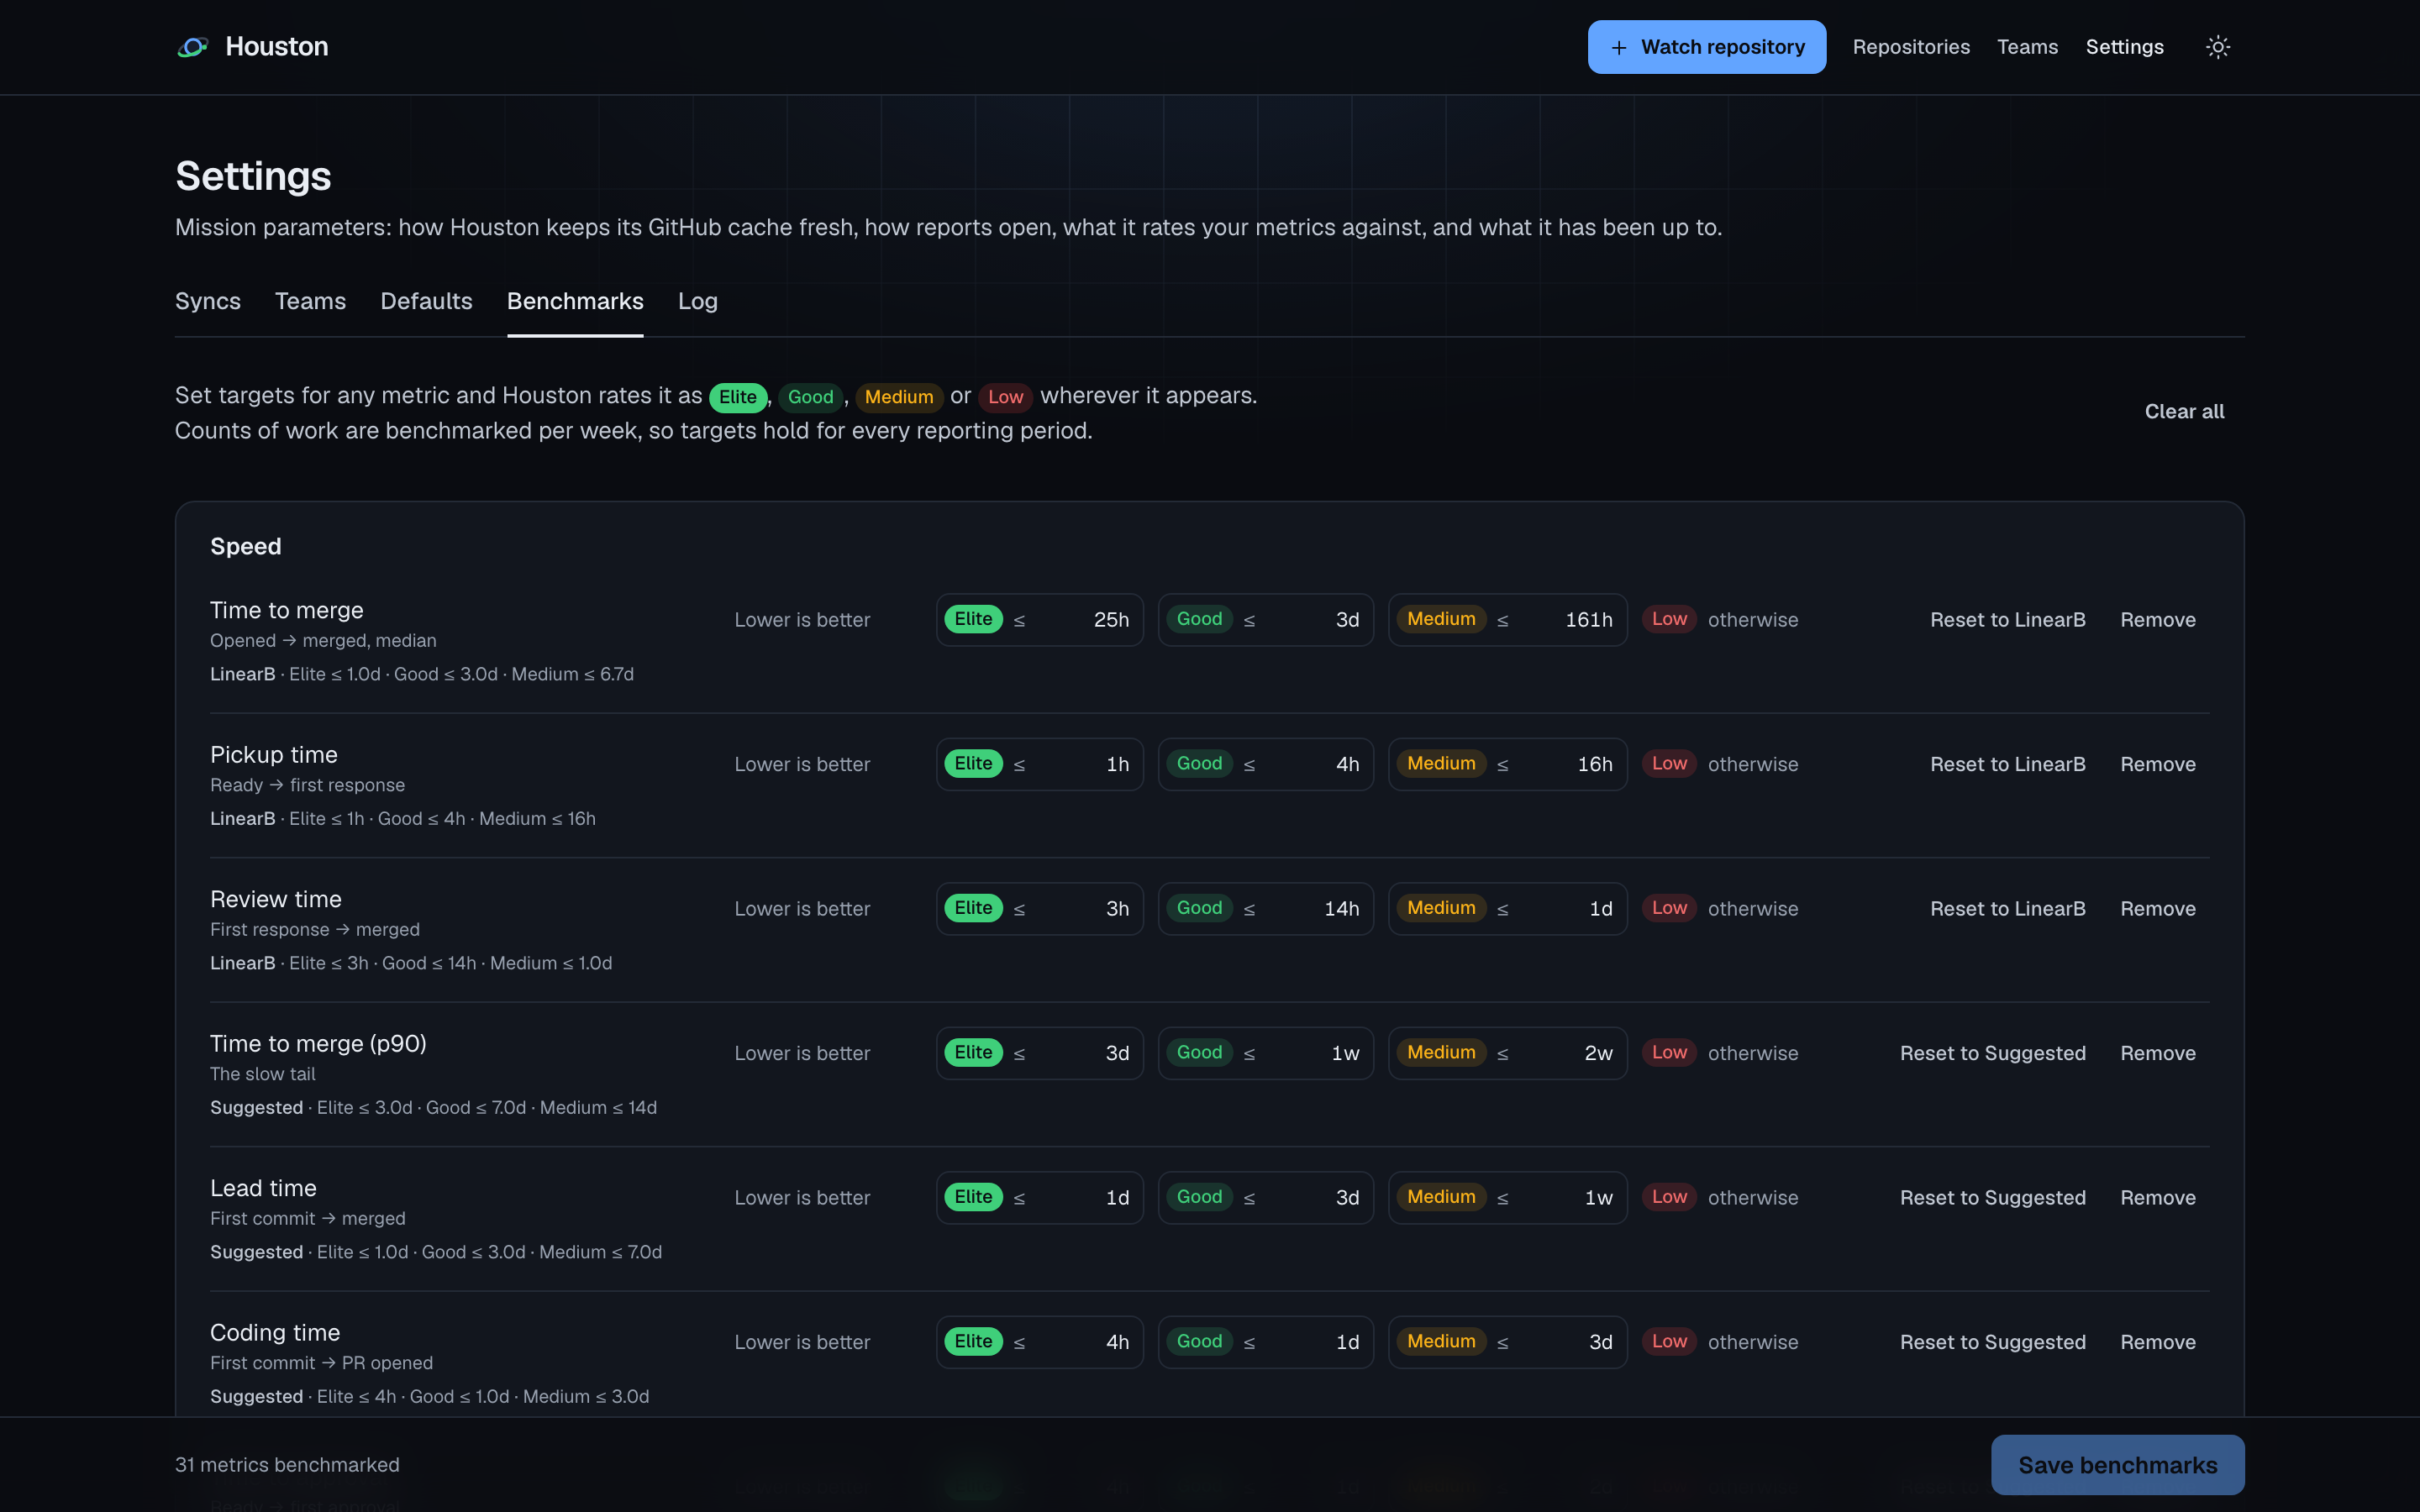The width and height of the screenshot is (2420, 1512).
Task: Remove the Coding time benchmark
Action: 2157,1342
